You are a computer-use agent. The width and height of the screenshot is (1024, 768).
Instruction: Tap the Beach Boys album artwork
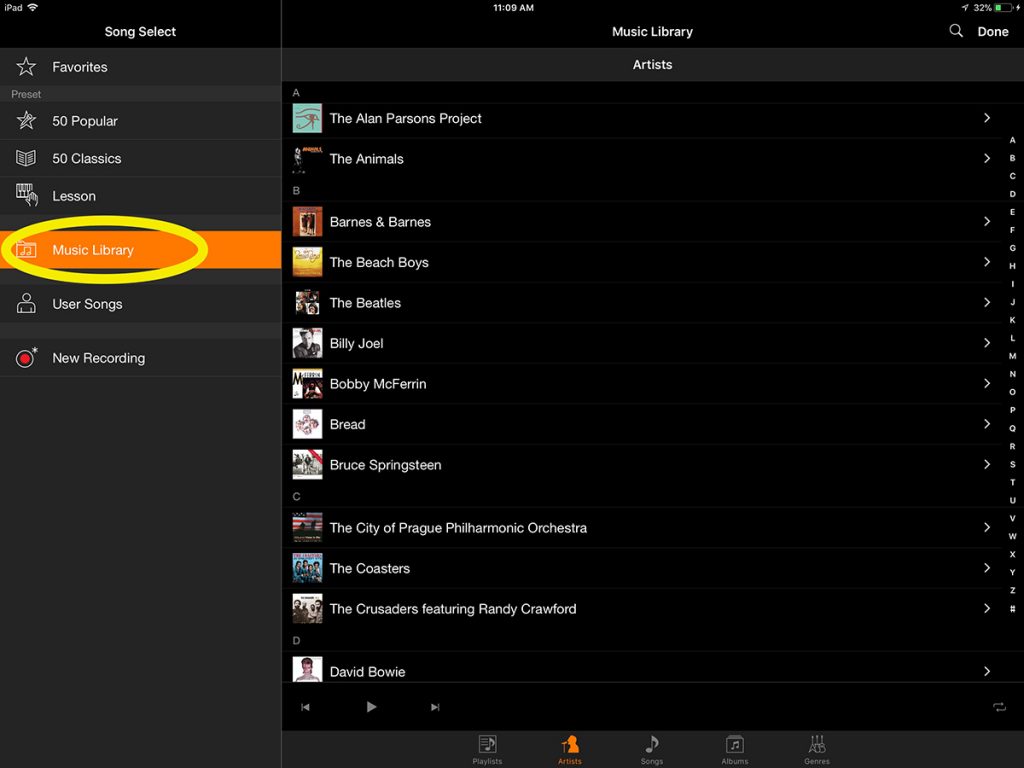[307, 262]
